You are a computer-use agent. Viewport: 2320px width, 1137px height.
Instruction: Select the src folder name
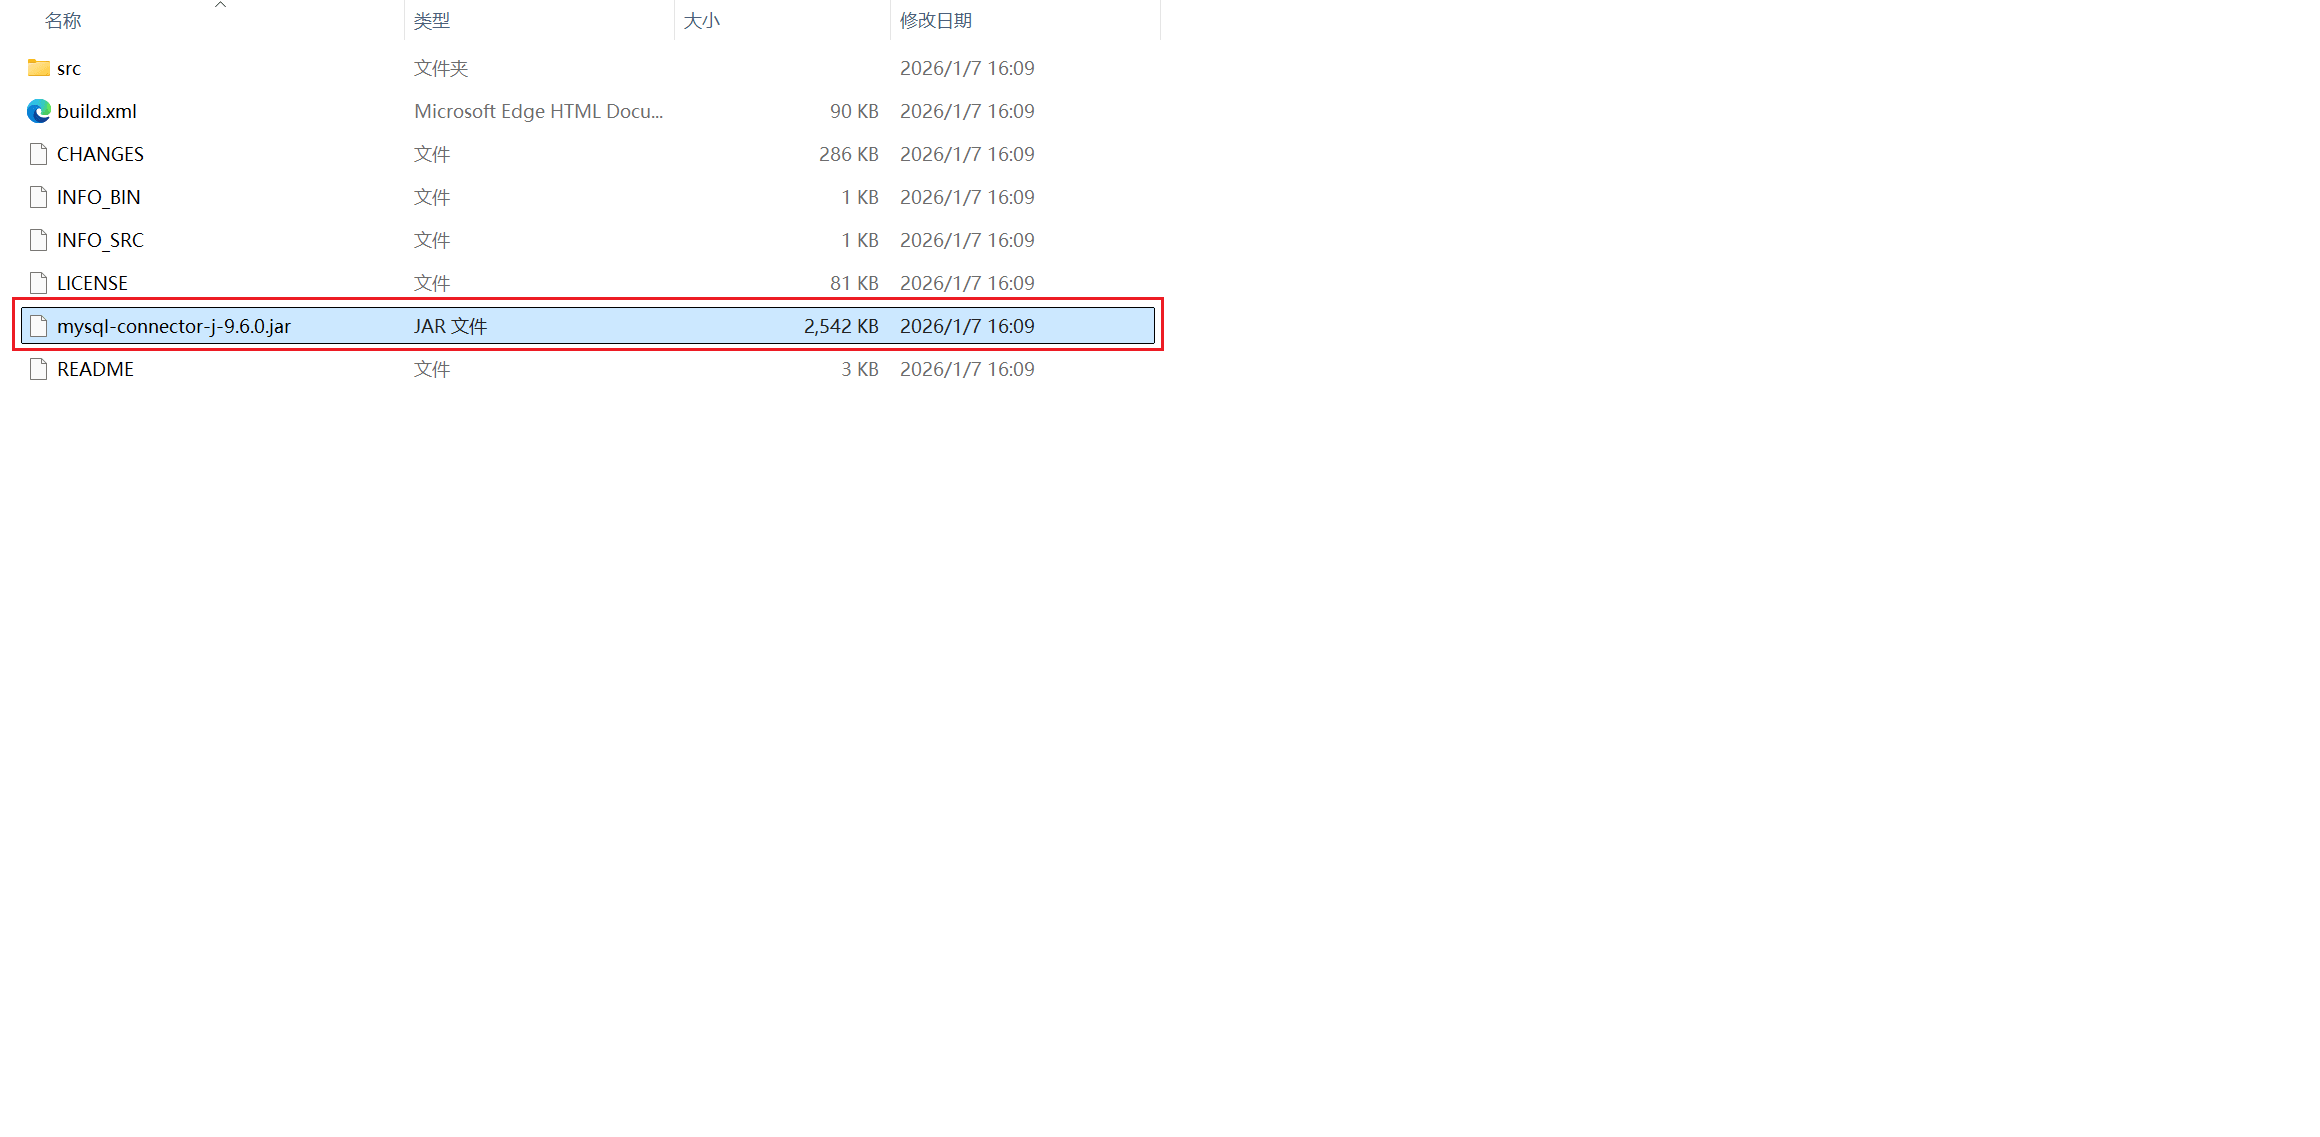pos(69,68)
